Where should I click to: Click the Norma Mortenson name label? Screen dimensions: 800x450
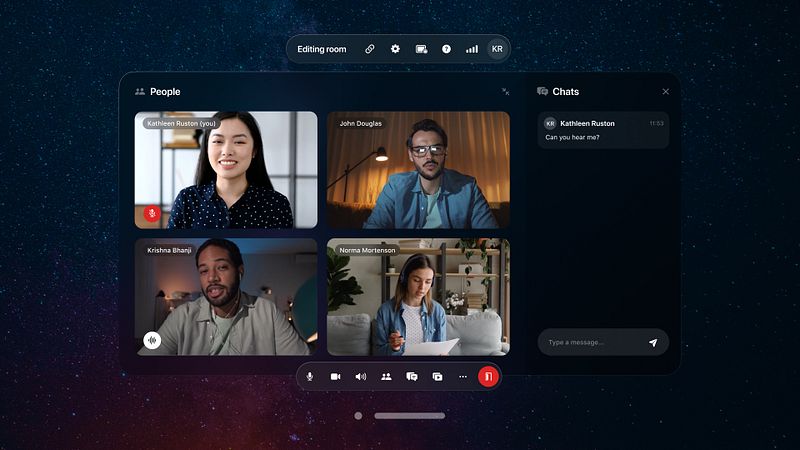pos(367,250)
